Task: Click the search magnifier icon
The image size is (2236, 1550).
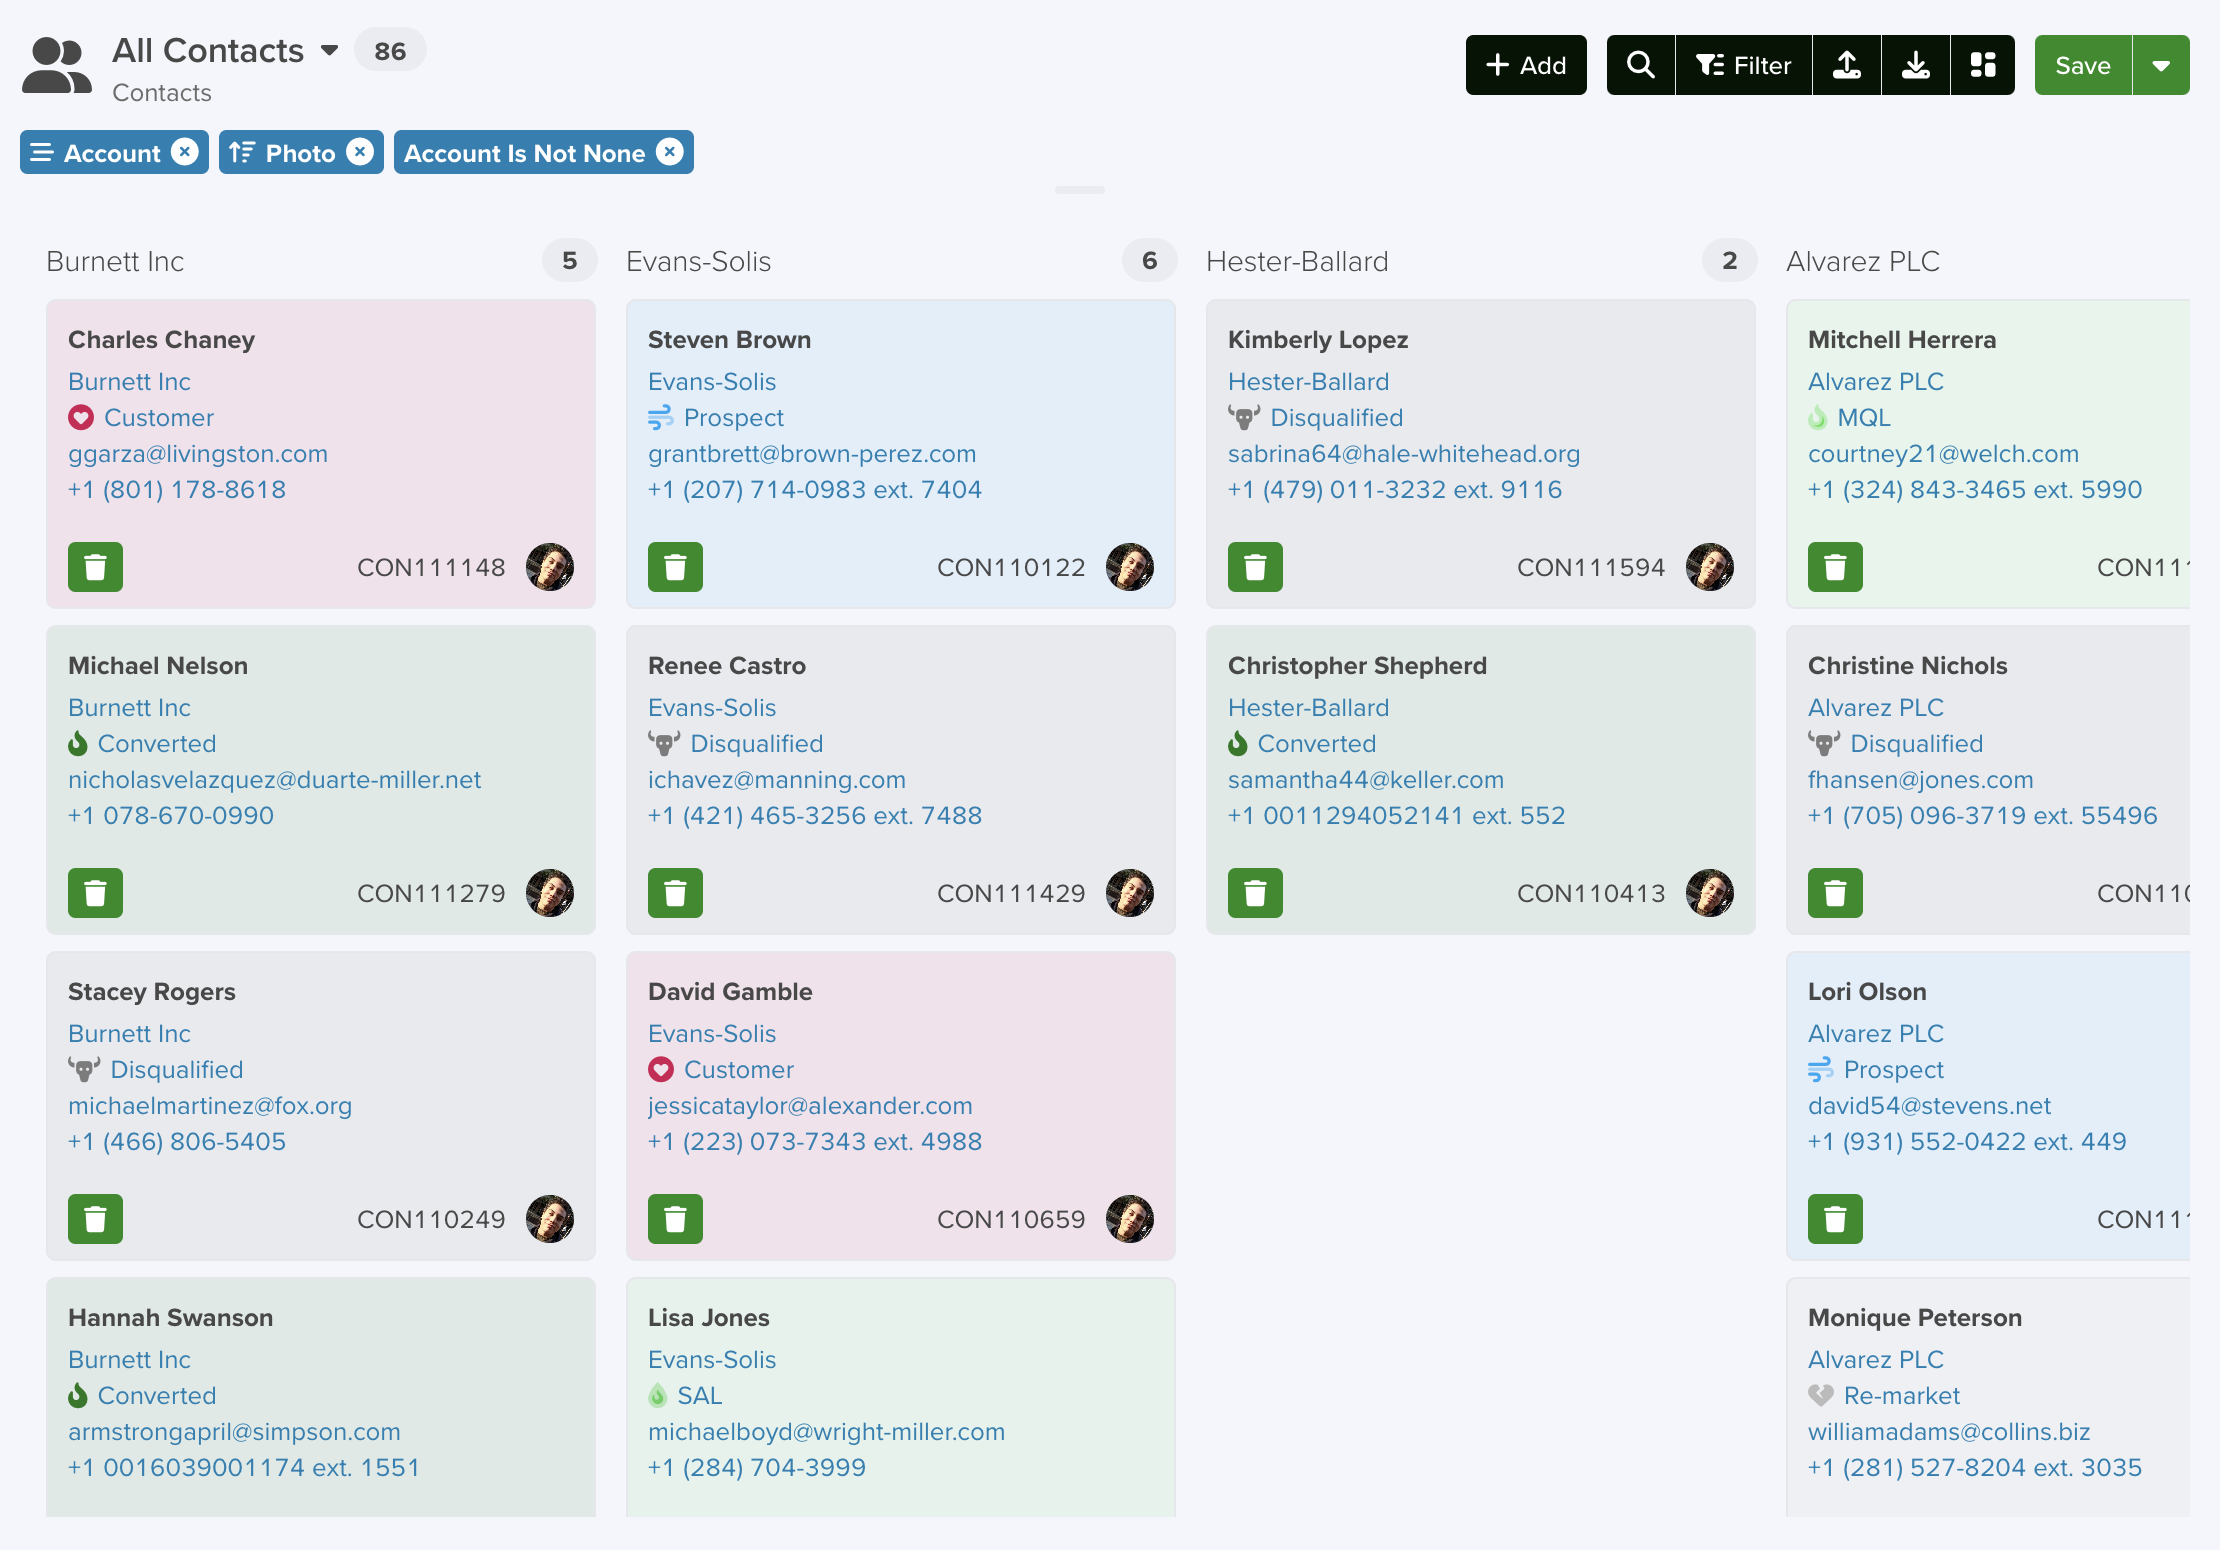Action: pyautogui.click(x=1640, y=65)
